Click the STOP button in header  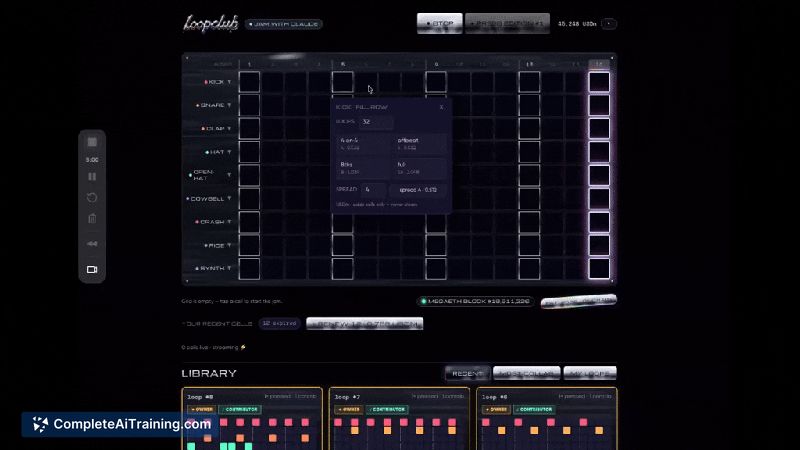[x=439, y=23]
